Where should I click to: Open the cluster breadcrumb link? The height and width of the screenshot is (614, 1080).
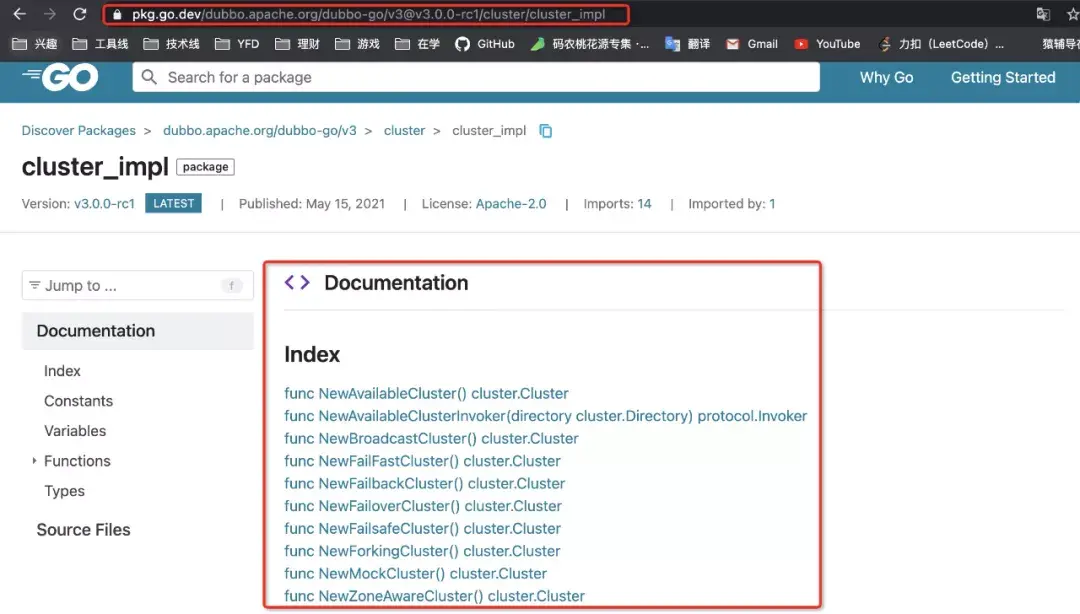[x=404, y=131]
